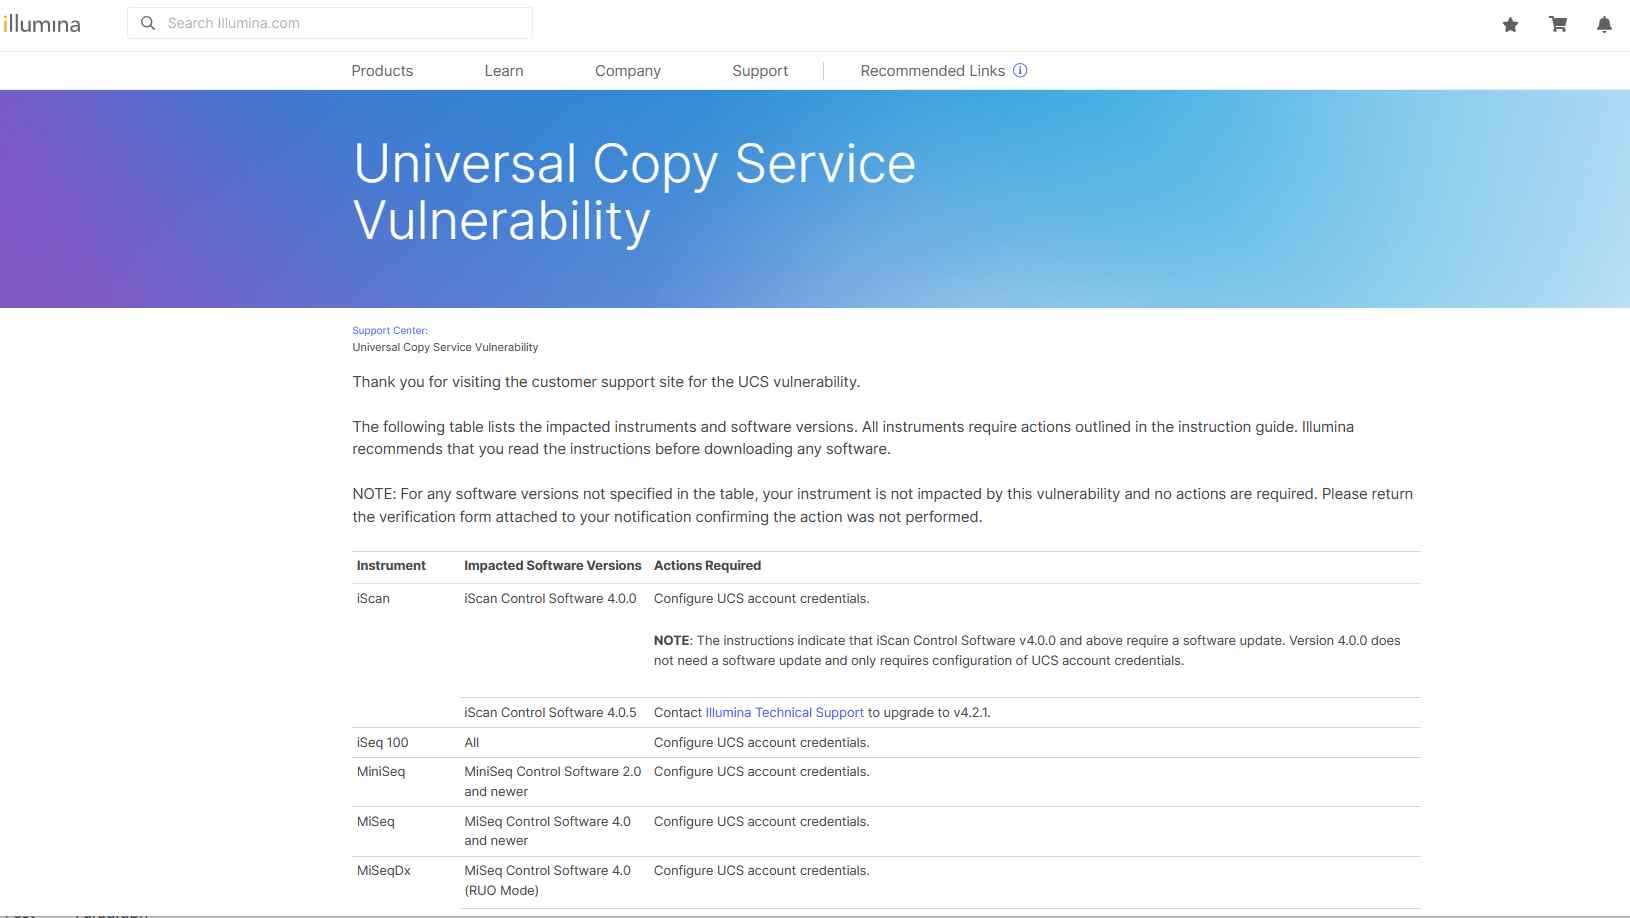Click the search magnifier icon
The width and height of the screenshot is (1630, 918).
click(148, 23)
